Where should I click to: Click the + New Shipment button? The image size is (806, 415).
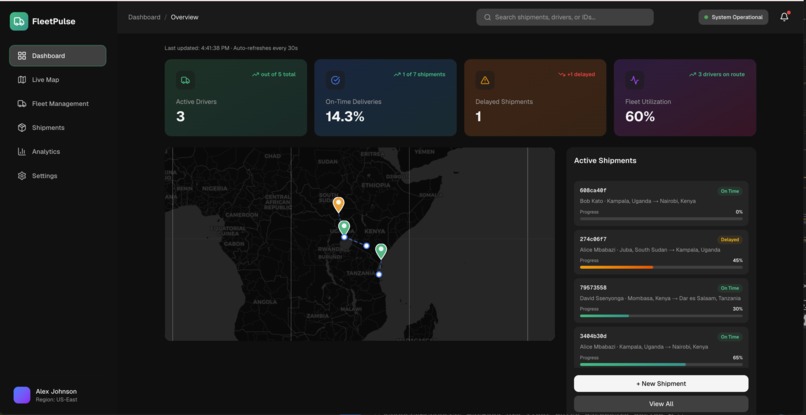pyautogui.click(x=661, y=384)
